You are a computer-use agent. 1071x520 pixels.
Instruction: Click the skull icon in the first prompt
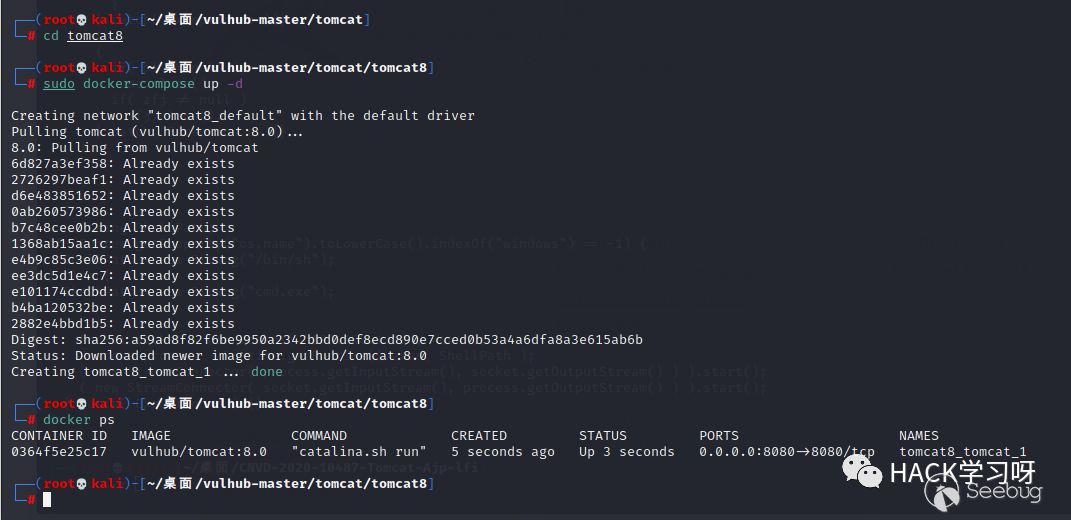tap(82, 20)
